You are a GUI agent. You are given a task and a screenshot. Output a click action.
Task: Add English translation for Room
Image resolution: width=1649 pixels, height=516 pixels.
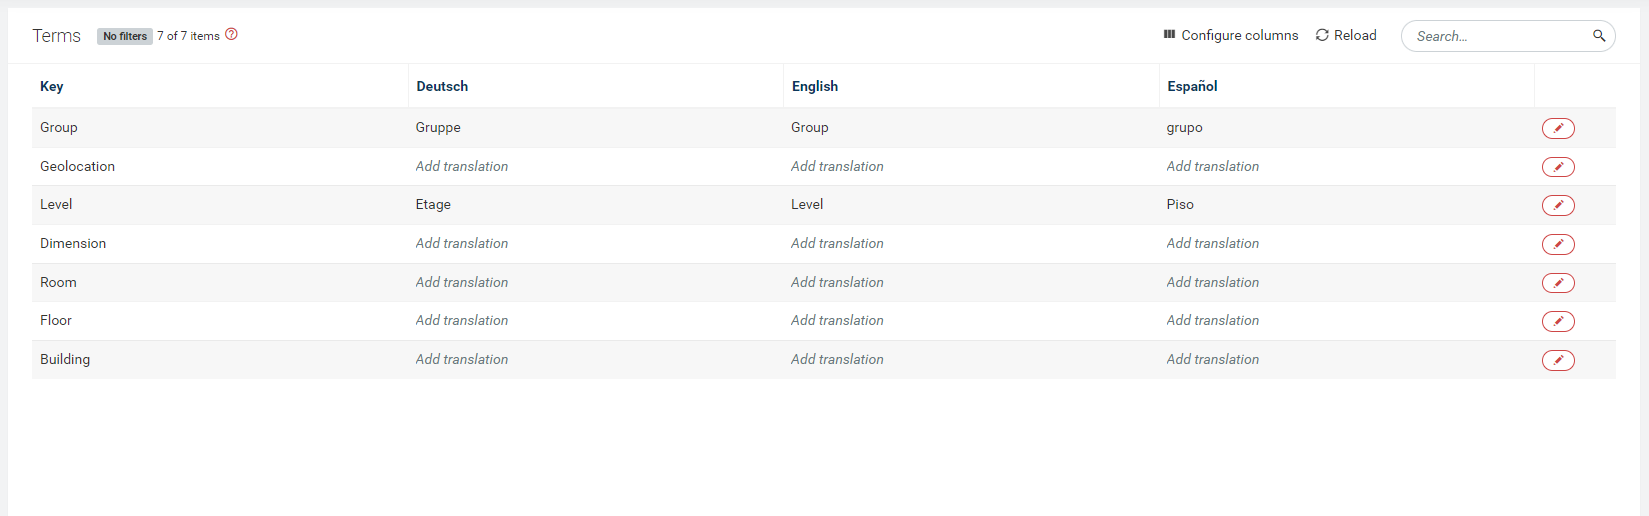[837, 282]
